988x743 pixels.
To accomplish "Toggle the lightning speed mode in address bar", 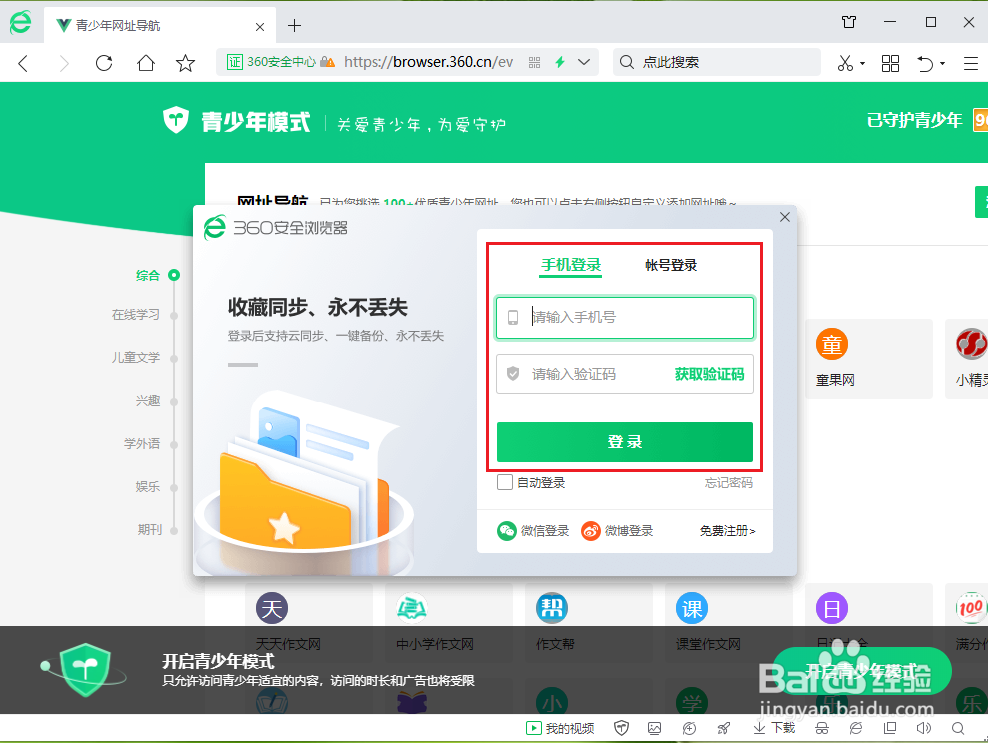I will point(561,62).
